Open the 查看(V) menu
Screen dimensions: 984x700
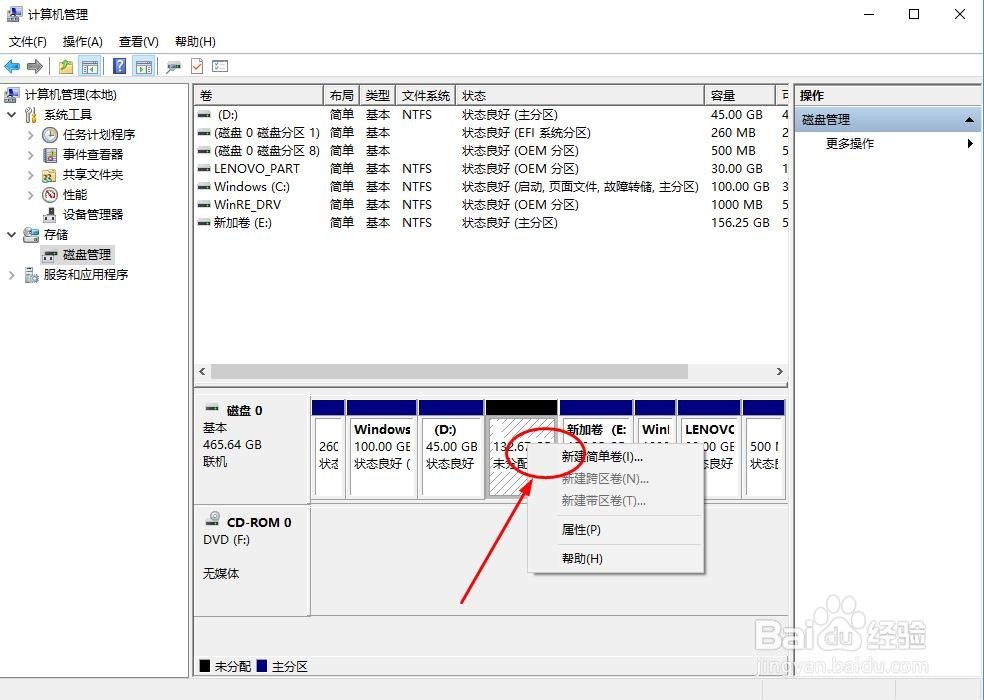[x=139, y=41]
